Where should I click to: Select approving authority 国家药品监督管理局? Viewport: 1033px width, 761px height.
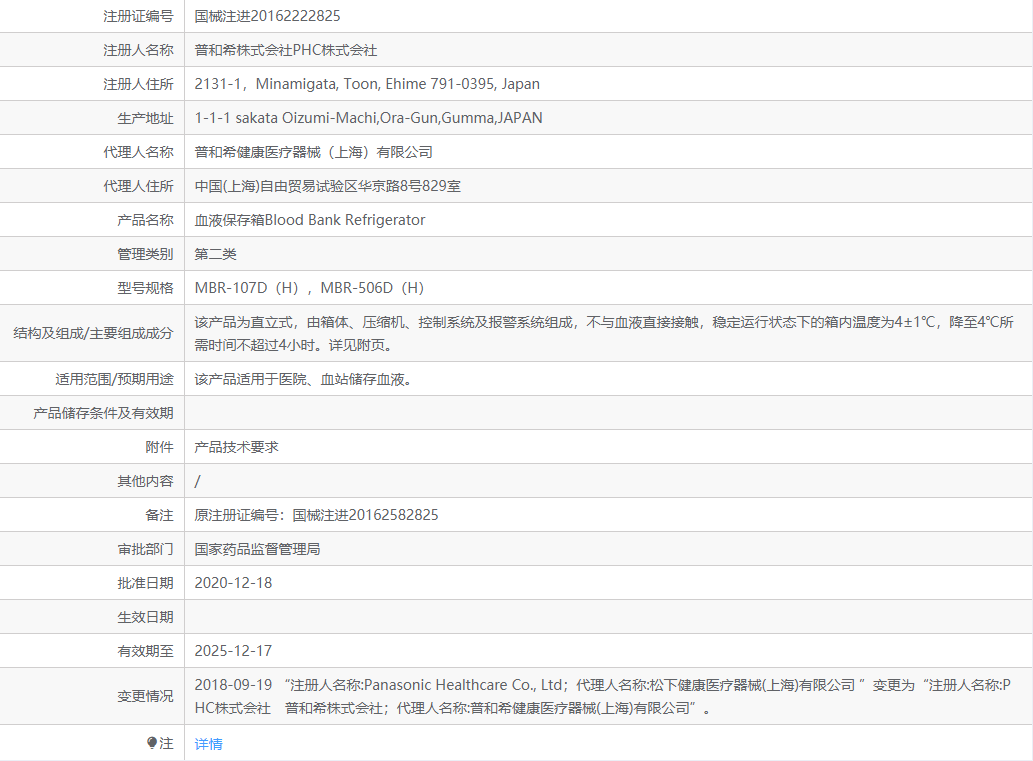click(258, 549)
